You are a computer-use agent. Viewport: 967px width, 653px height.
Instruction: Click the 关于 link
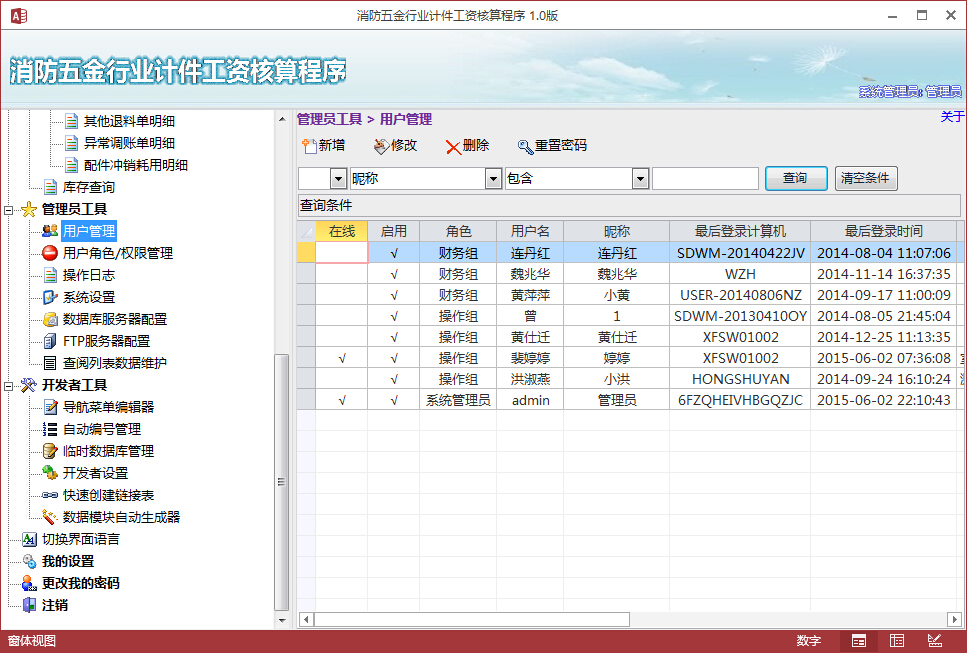(x=953, y=117)
